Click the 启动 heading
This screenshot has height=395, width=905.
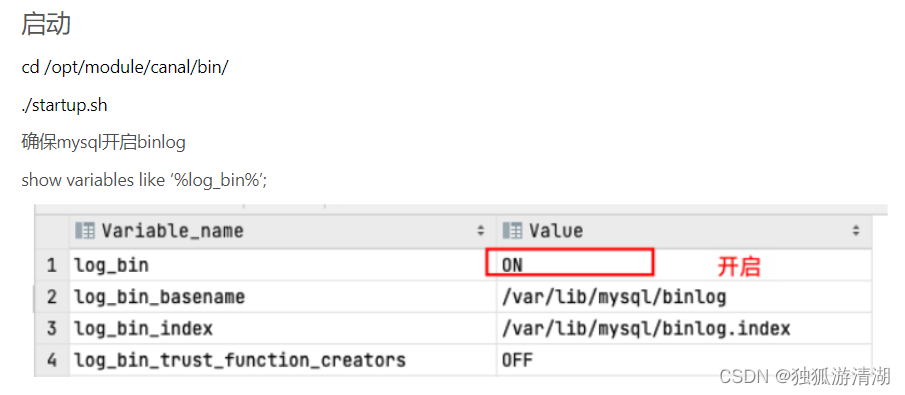(x=46, y=24)
